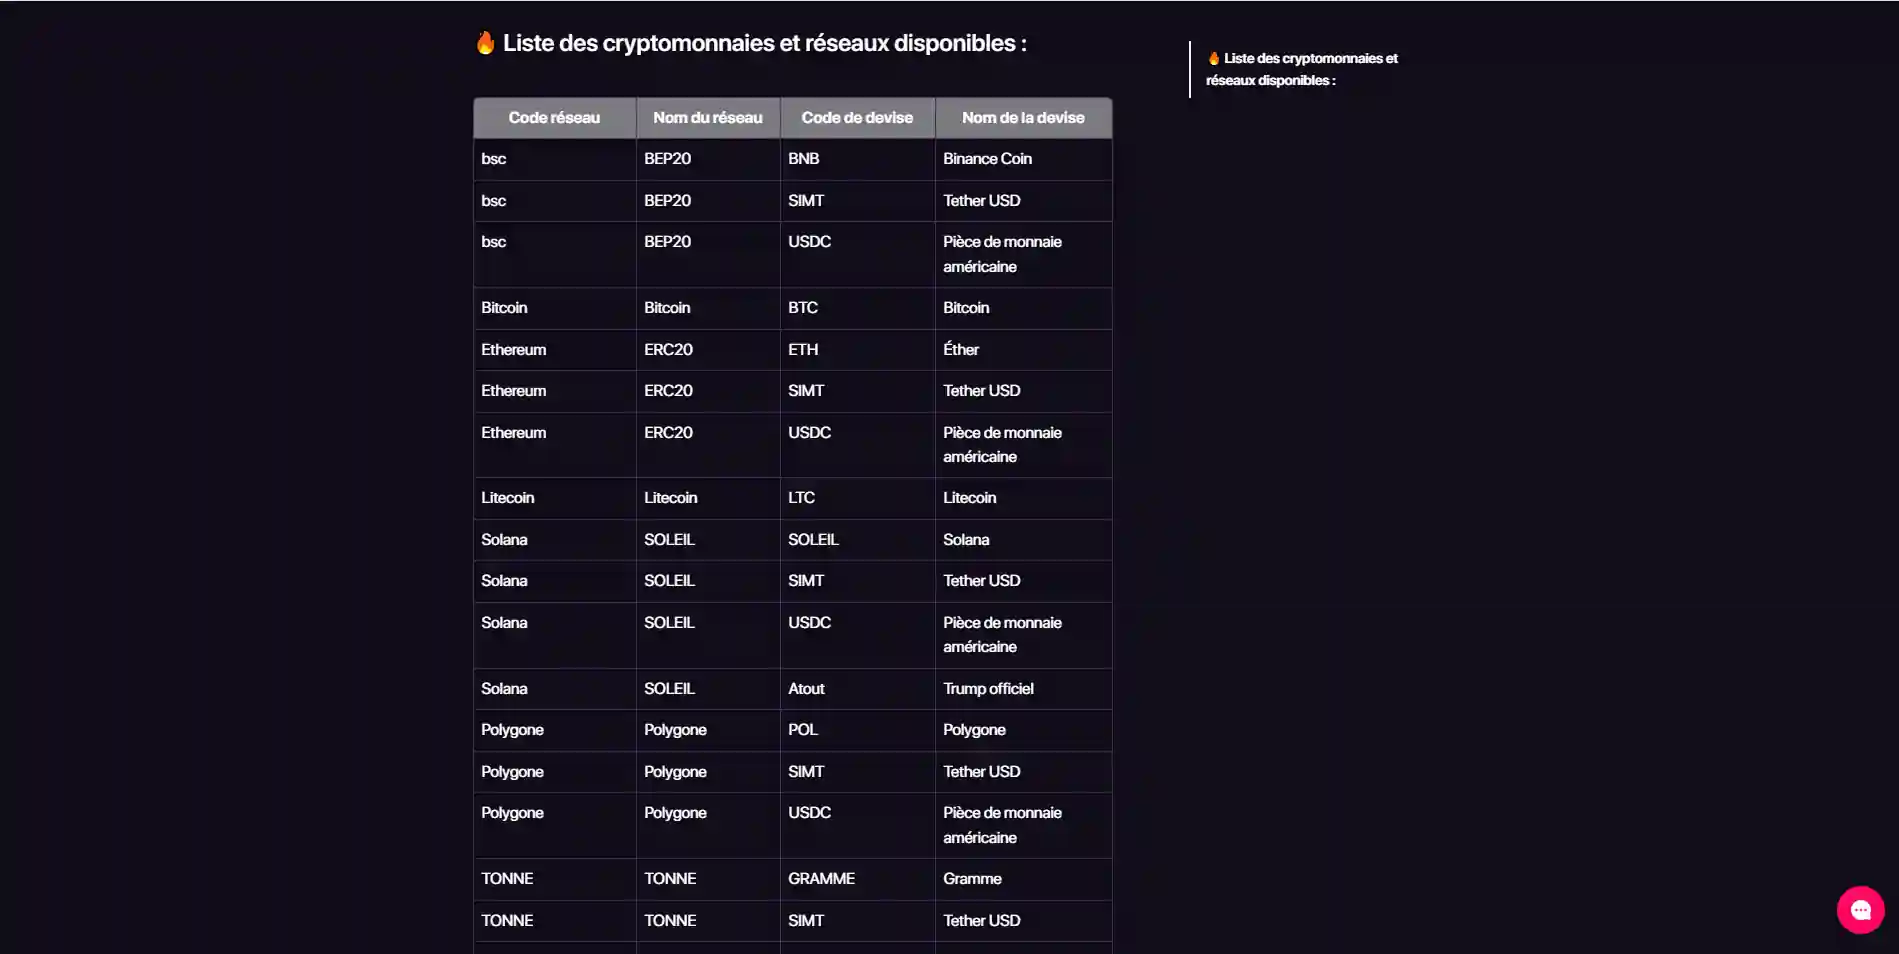The width and height of the screenshot is (1899, 954).
Task: Click the flame icon in the sidebar contents
Action: 1213,59
